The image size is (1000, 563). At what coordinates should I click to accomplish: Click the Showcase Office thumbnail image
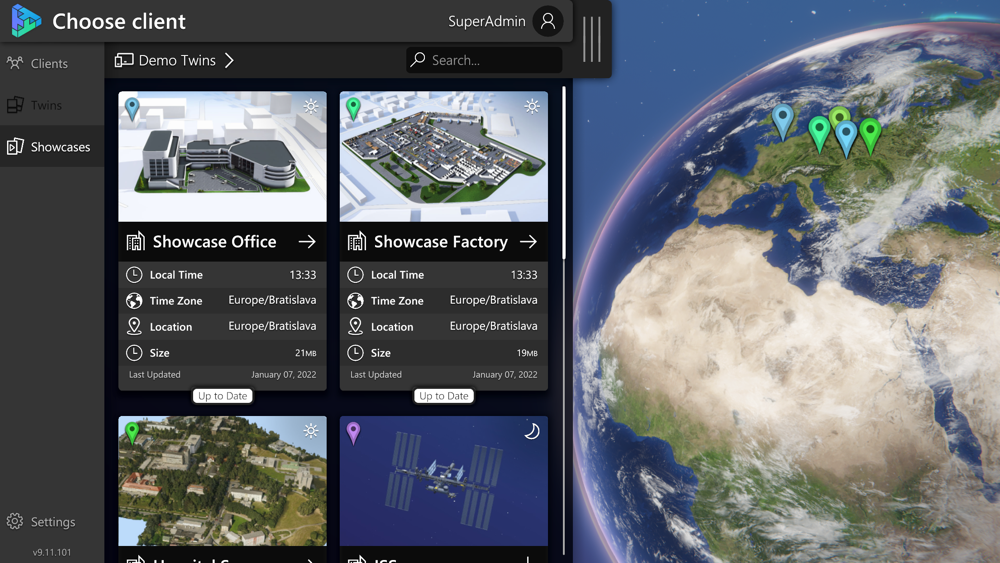coord(223,157)
